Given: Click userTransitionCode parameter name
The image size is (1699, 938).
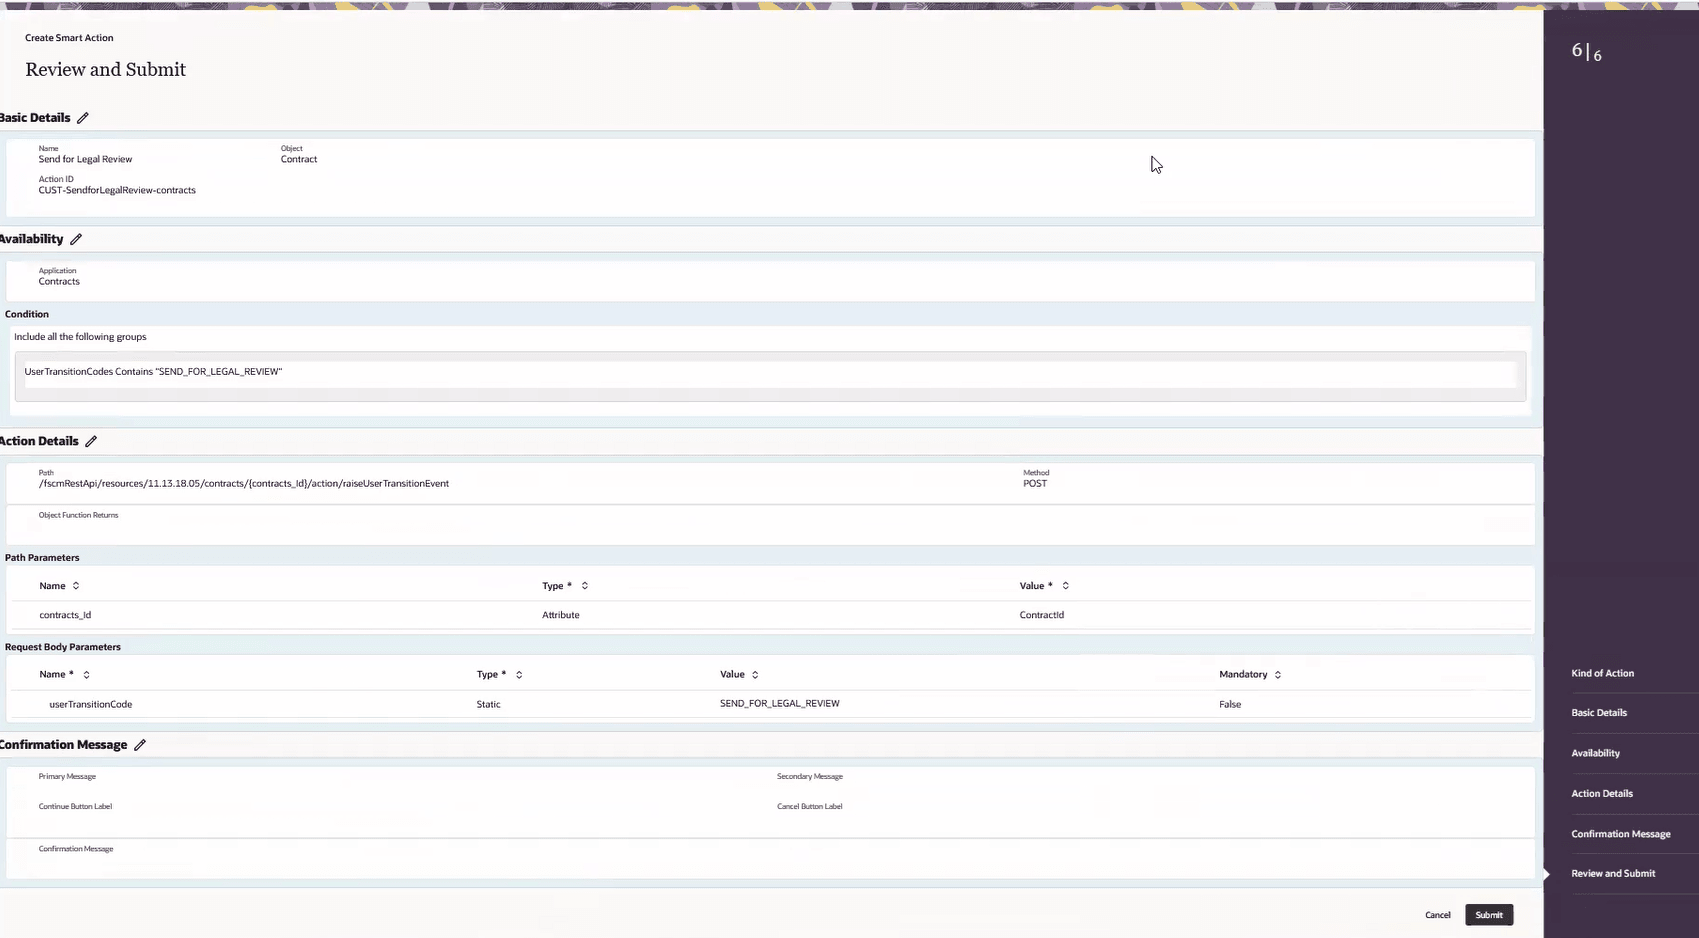Looking at the screenshot, I should point(90,704).
